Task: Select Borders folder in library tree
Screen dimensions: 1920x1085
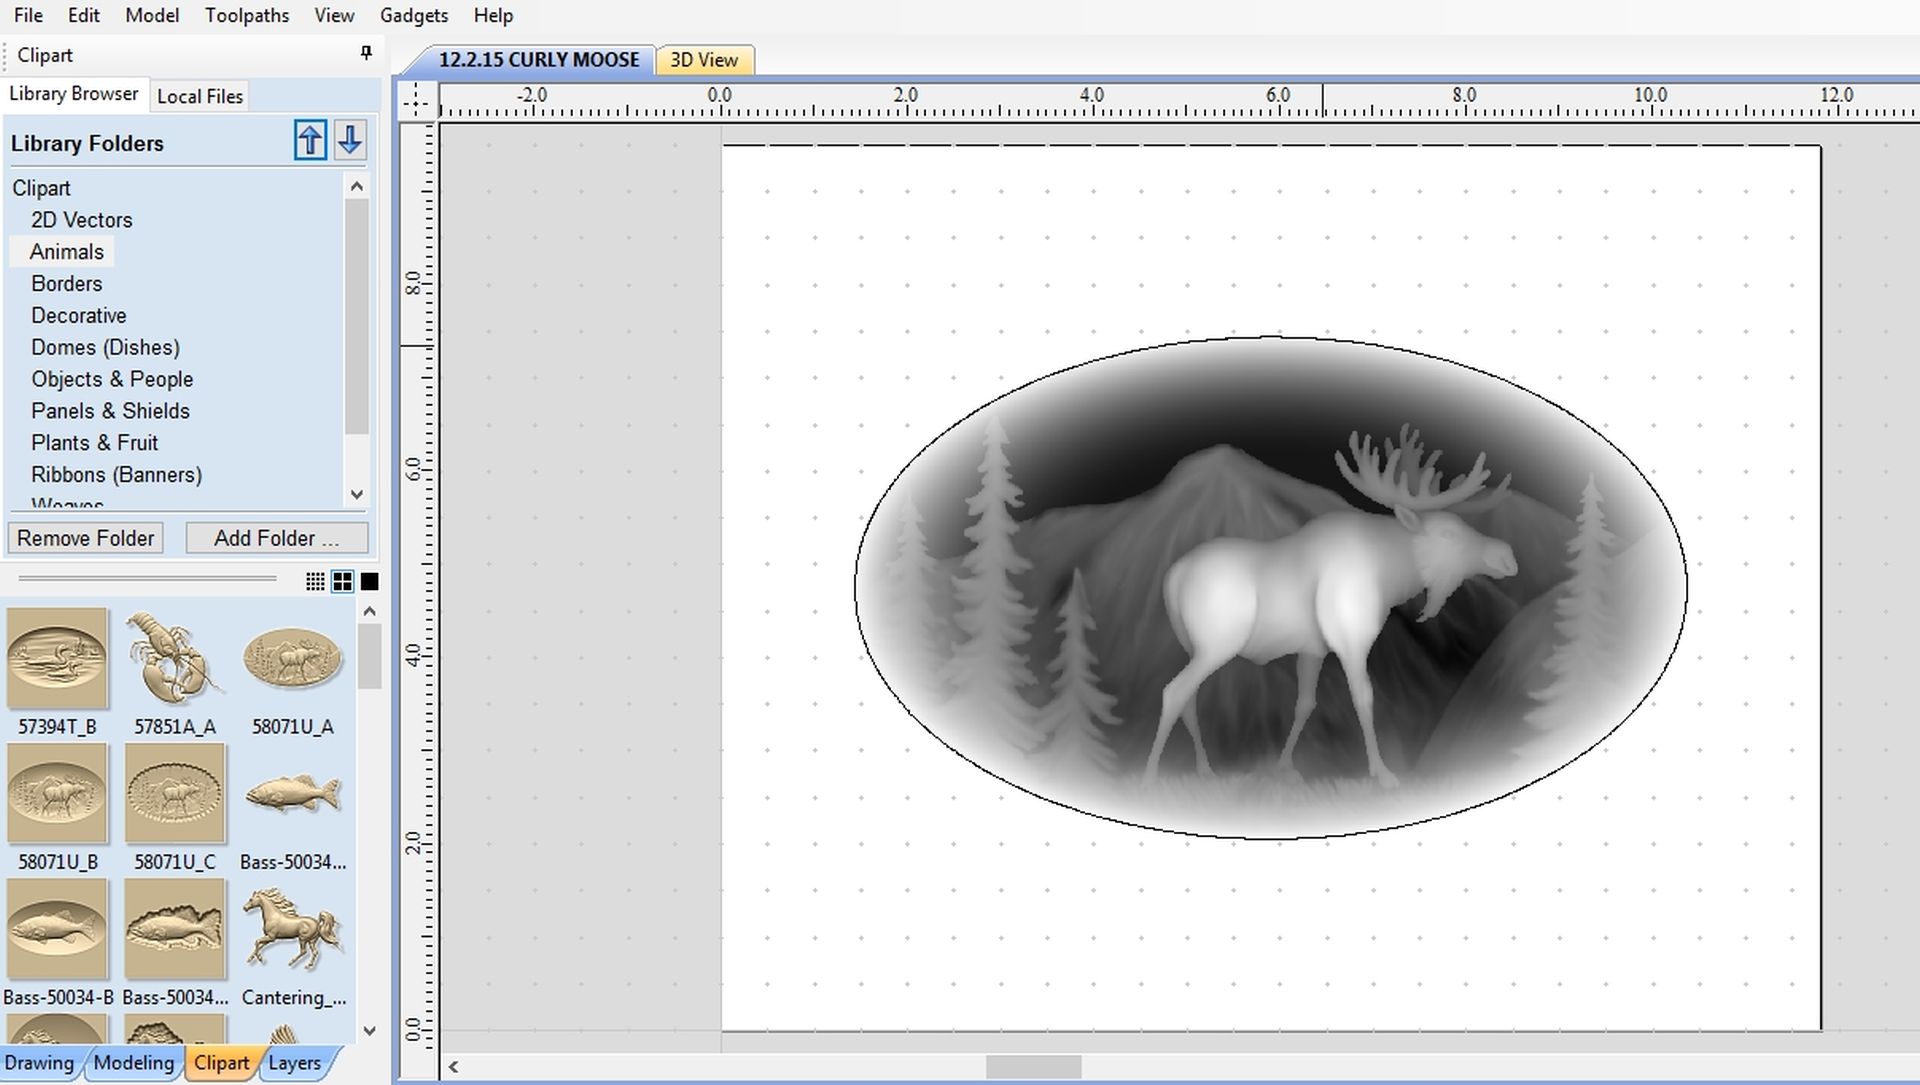Action: [67, 284]
